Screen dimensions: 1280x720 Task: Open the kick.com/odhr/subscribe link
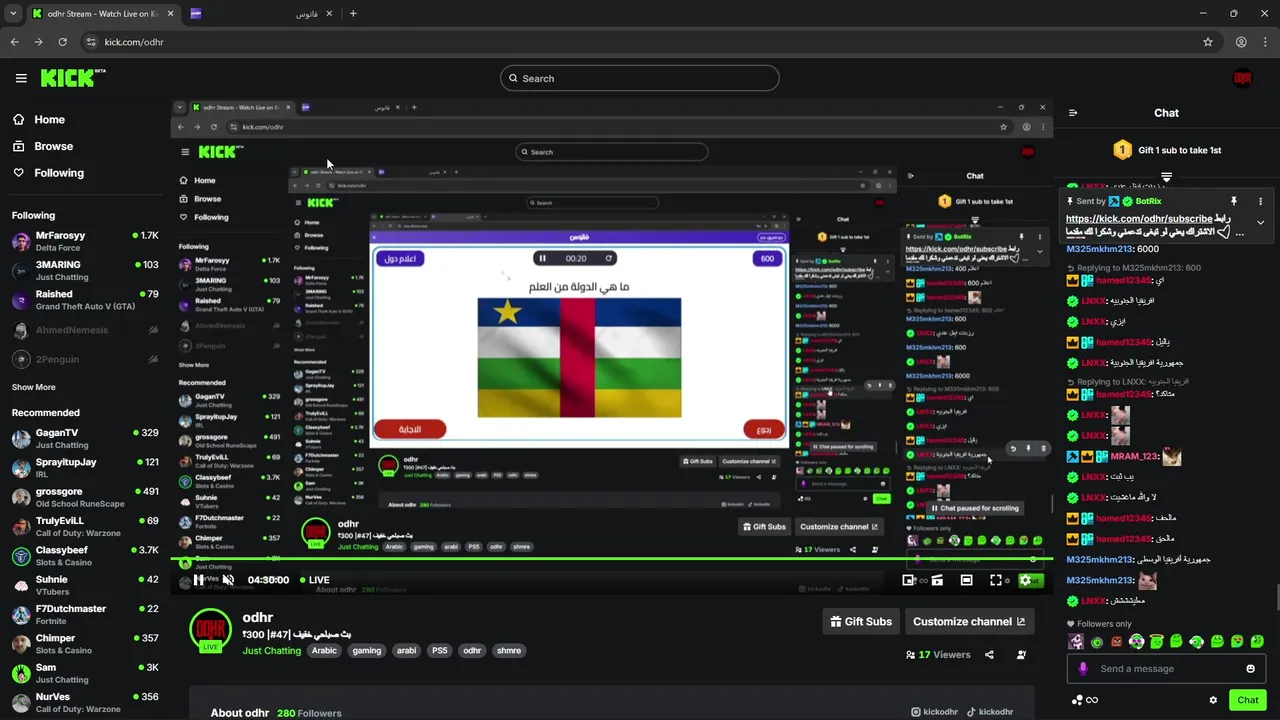tap(1139, 219)
